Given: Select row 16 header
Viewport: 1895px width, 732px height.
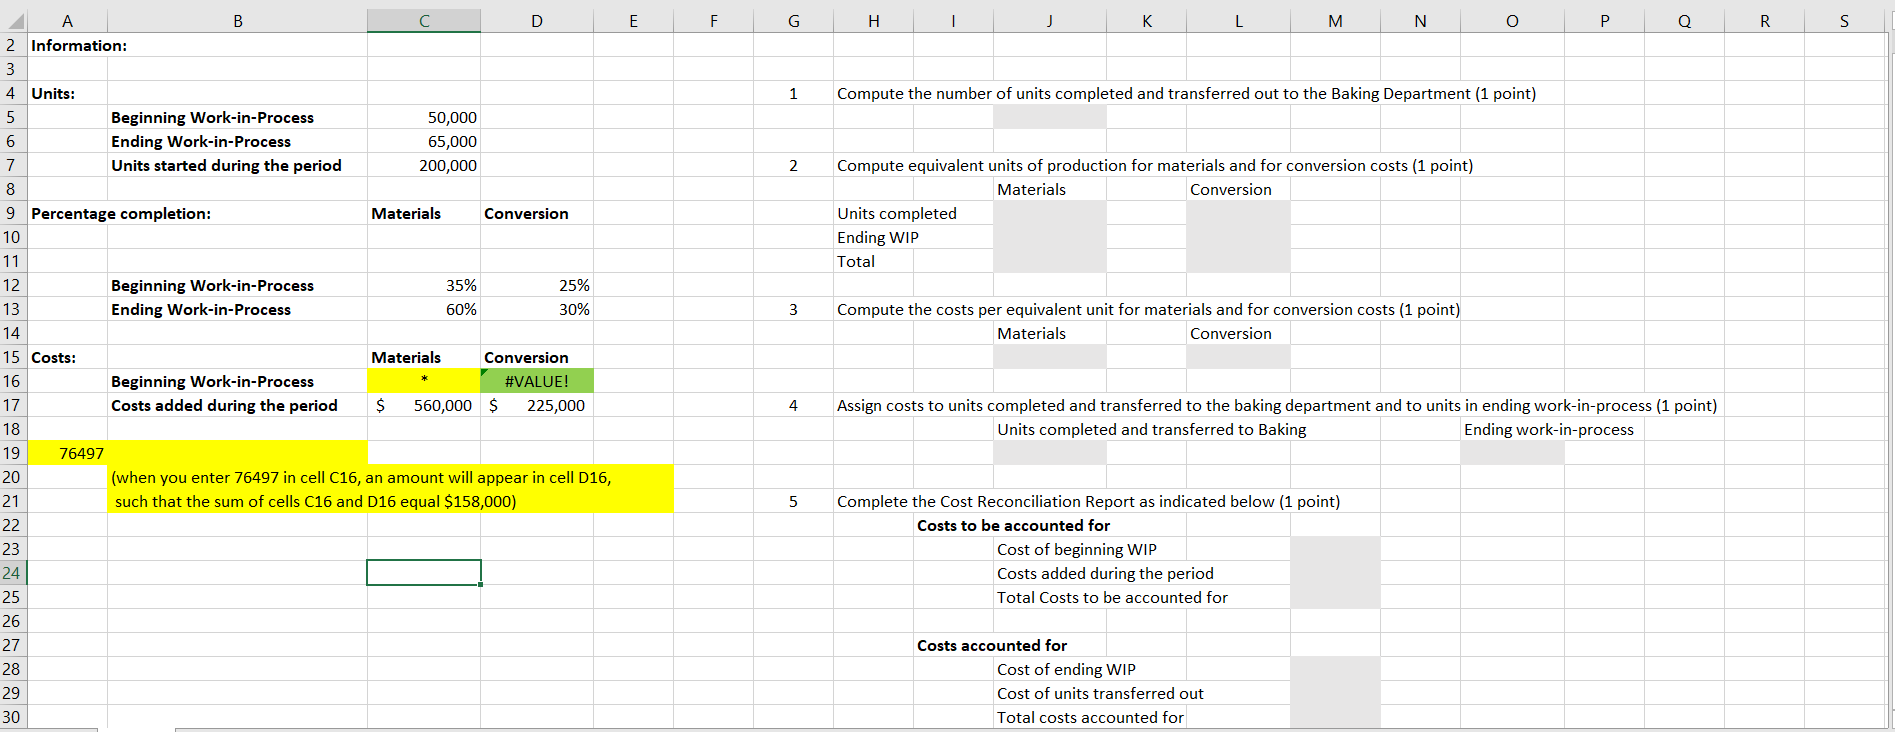Looking at the screenshot, I should point(13,381).
